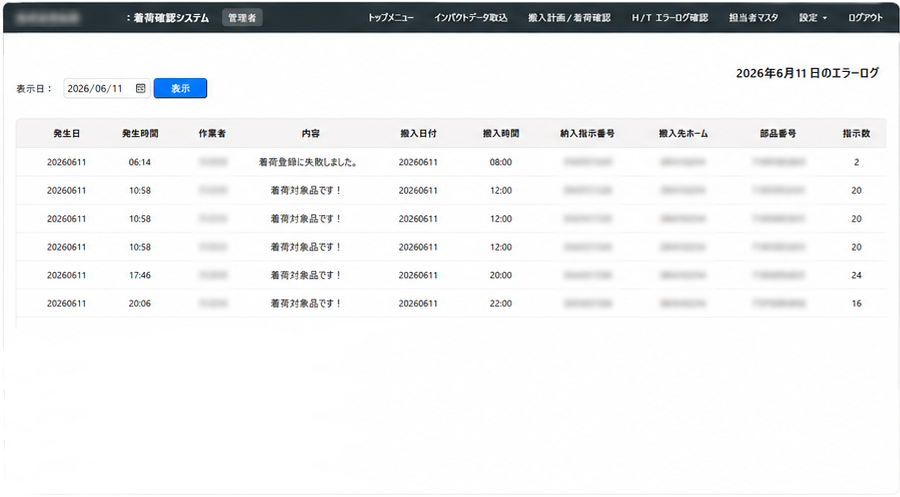Click the blue 表示 button
This screenshot has width=900, height=497.
180,88
